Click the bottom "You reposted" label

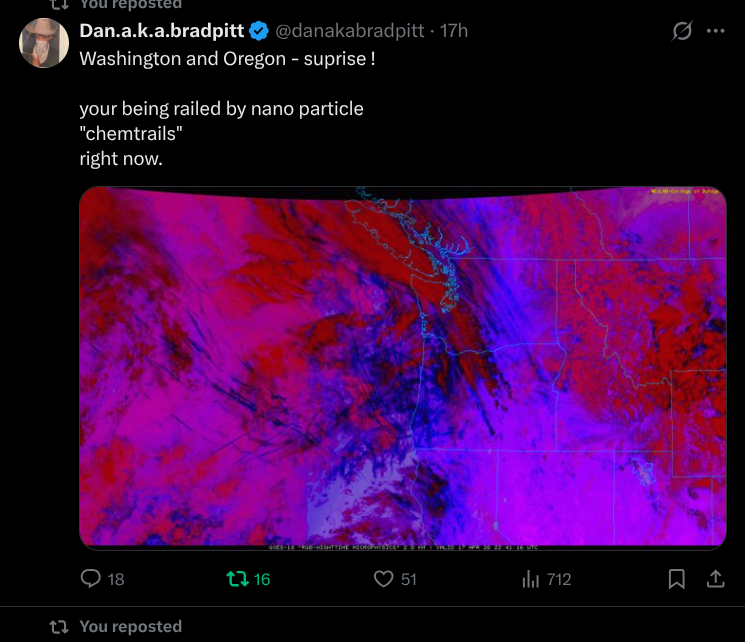[130, 627]
